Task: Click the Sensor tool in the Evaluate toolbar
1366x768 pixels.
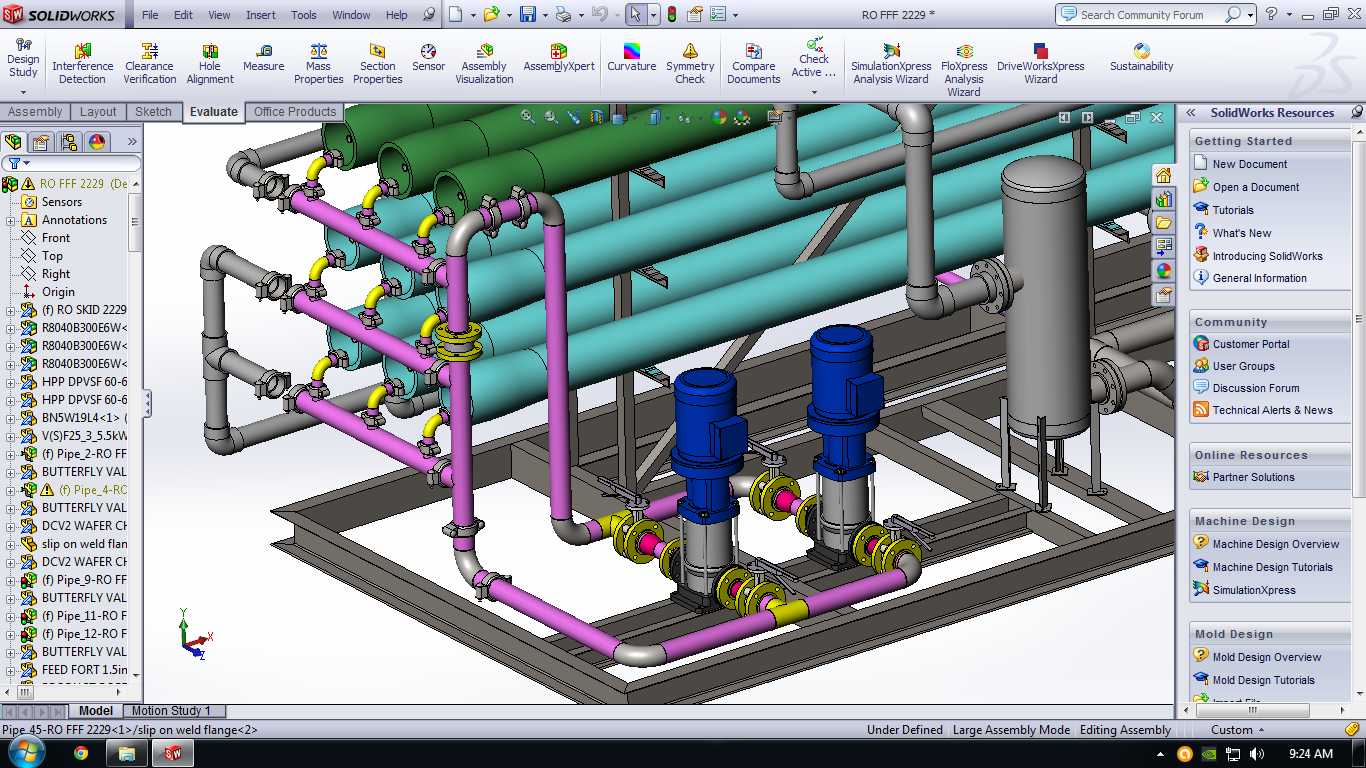Action: click(x=428, y=58)
